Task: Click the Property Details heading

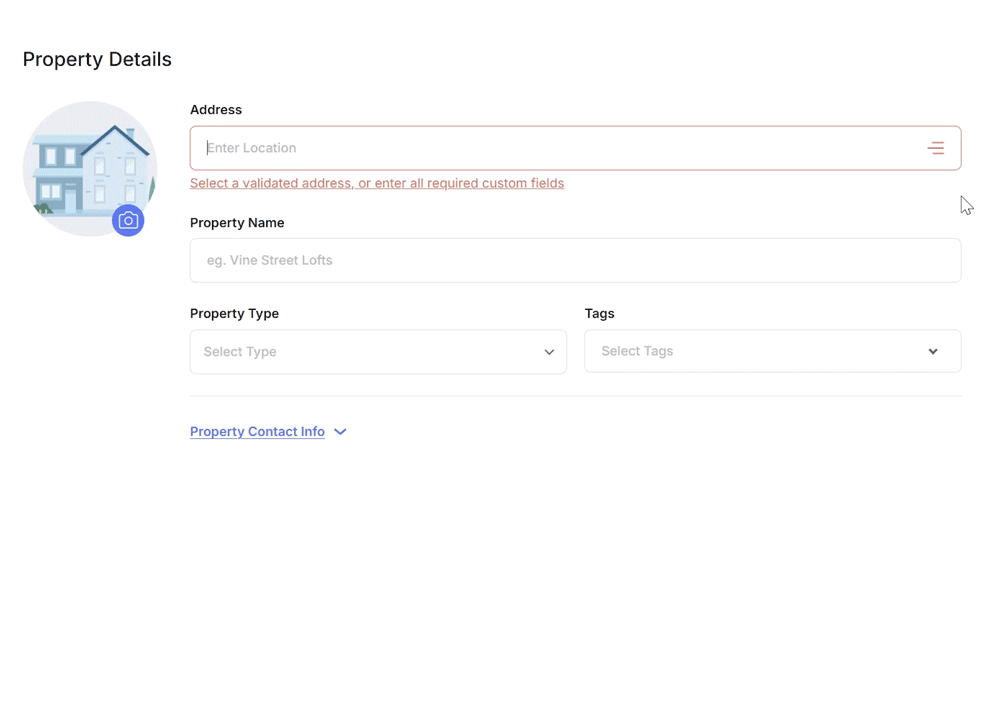Action: point(97,59)
